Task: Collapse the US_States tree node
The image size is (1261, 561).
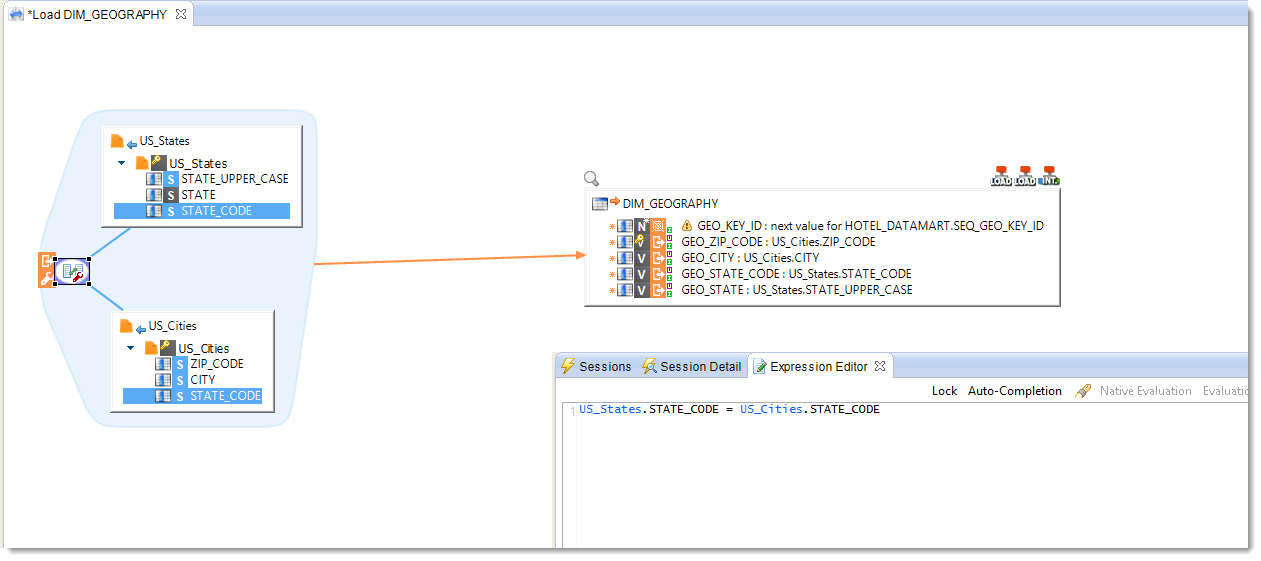Action: coord(121,163)
